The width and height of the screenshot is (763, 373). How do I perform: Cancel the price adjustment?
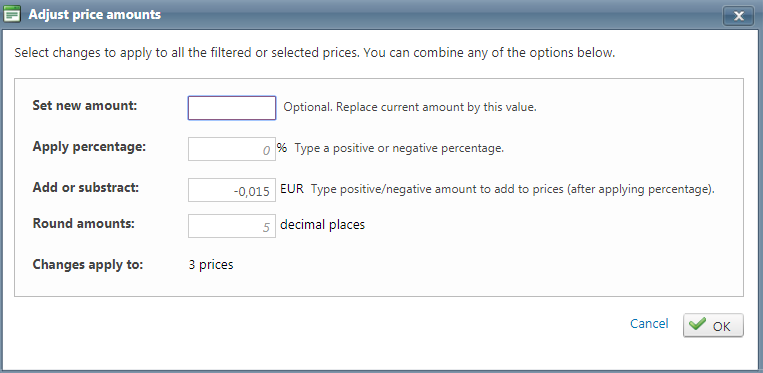(x=649, y=323)
